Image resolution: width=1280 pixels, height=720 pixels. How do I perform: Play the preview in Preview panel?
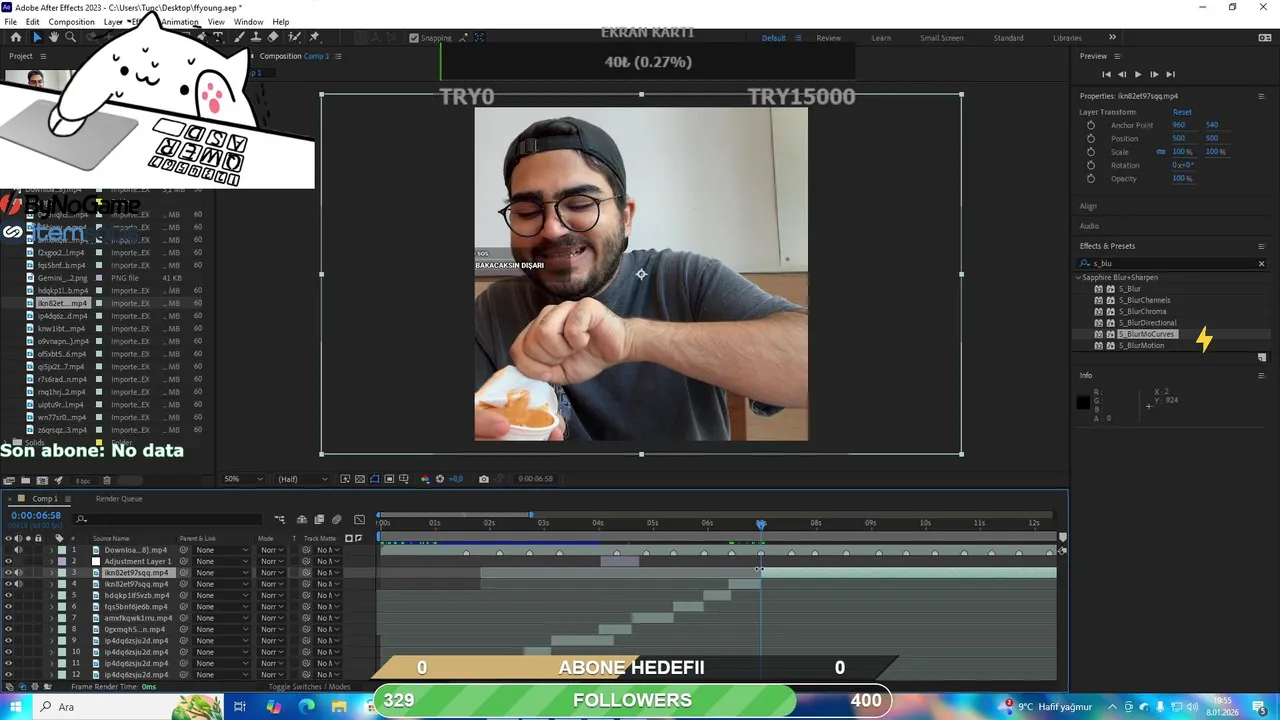tap(1137, 74)
